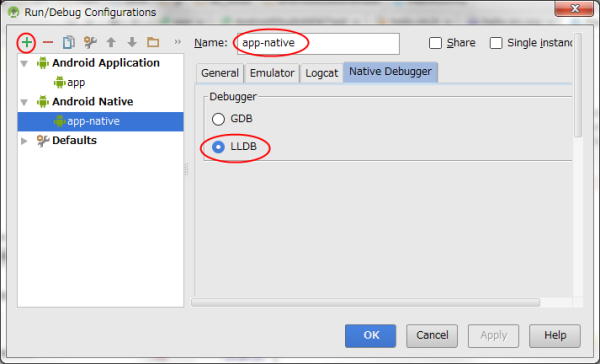Click the Android Application robot icon
The image size is (600, 364).
tap(43, 63)
